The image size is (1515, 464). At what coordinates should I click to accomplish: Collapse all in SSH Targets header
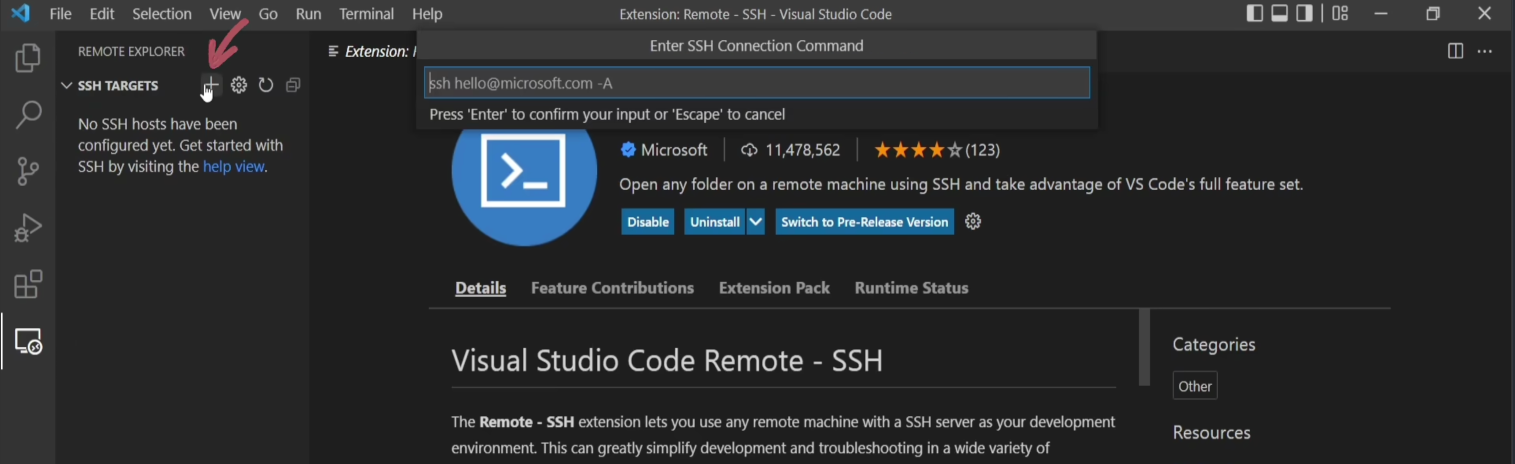point(293,85)
